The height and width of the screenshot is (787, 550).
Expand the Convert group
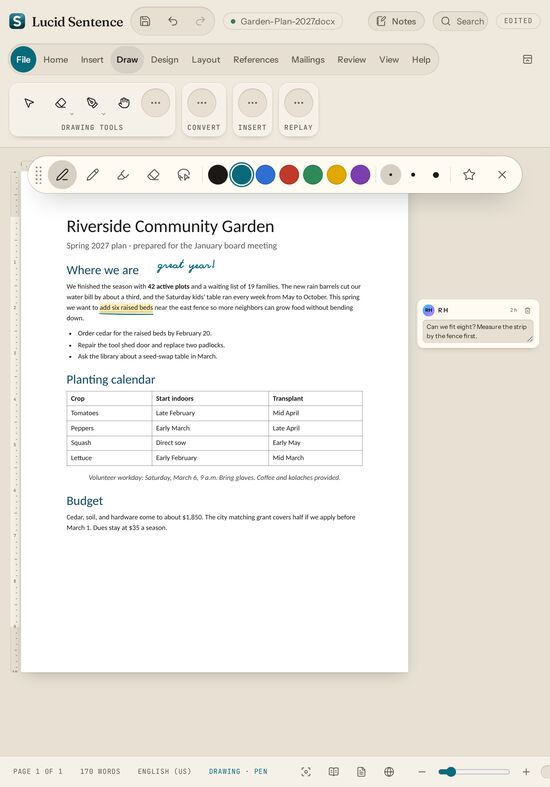click(x=202, y=102)
